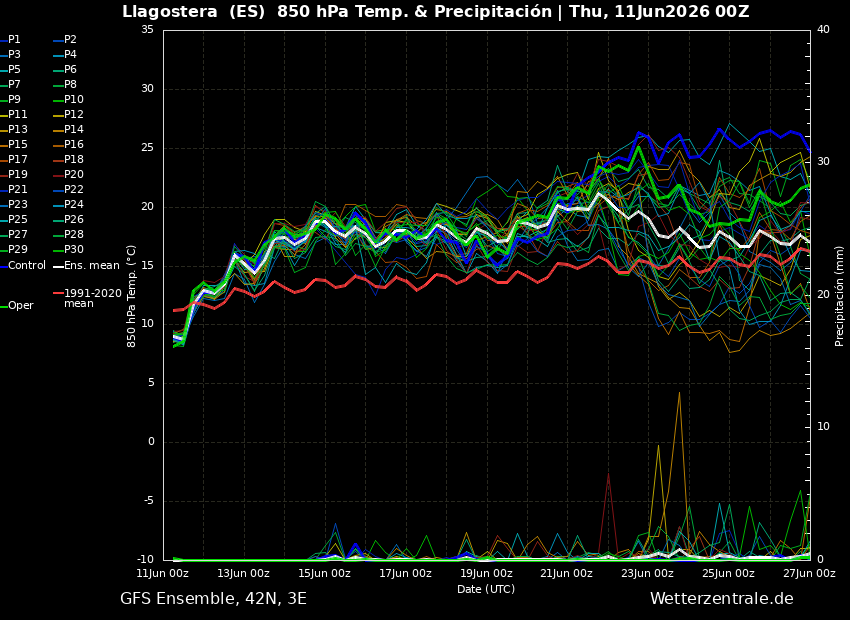Click the '17Jun 00z' date tick label
This screenshot has width=850, height=620.
(405, 573)
